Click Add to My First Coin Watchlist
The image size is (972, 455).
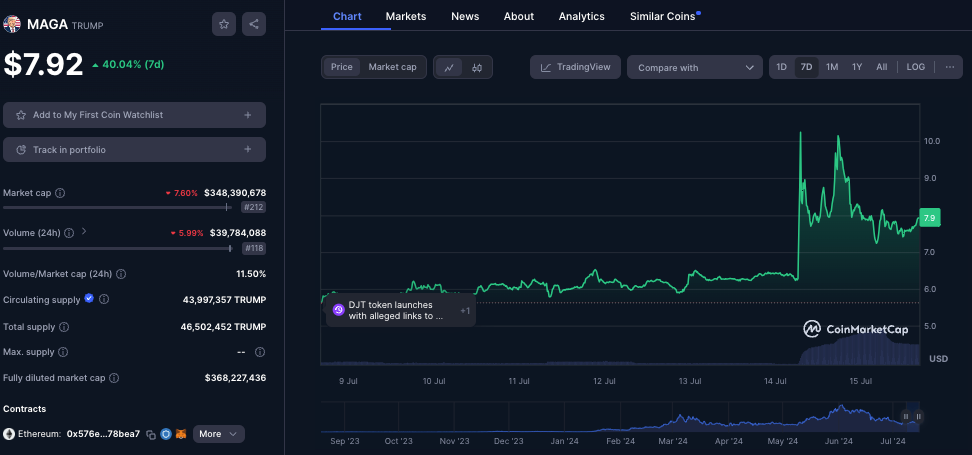[x=134, y=115]
